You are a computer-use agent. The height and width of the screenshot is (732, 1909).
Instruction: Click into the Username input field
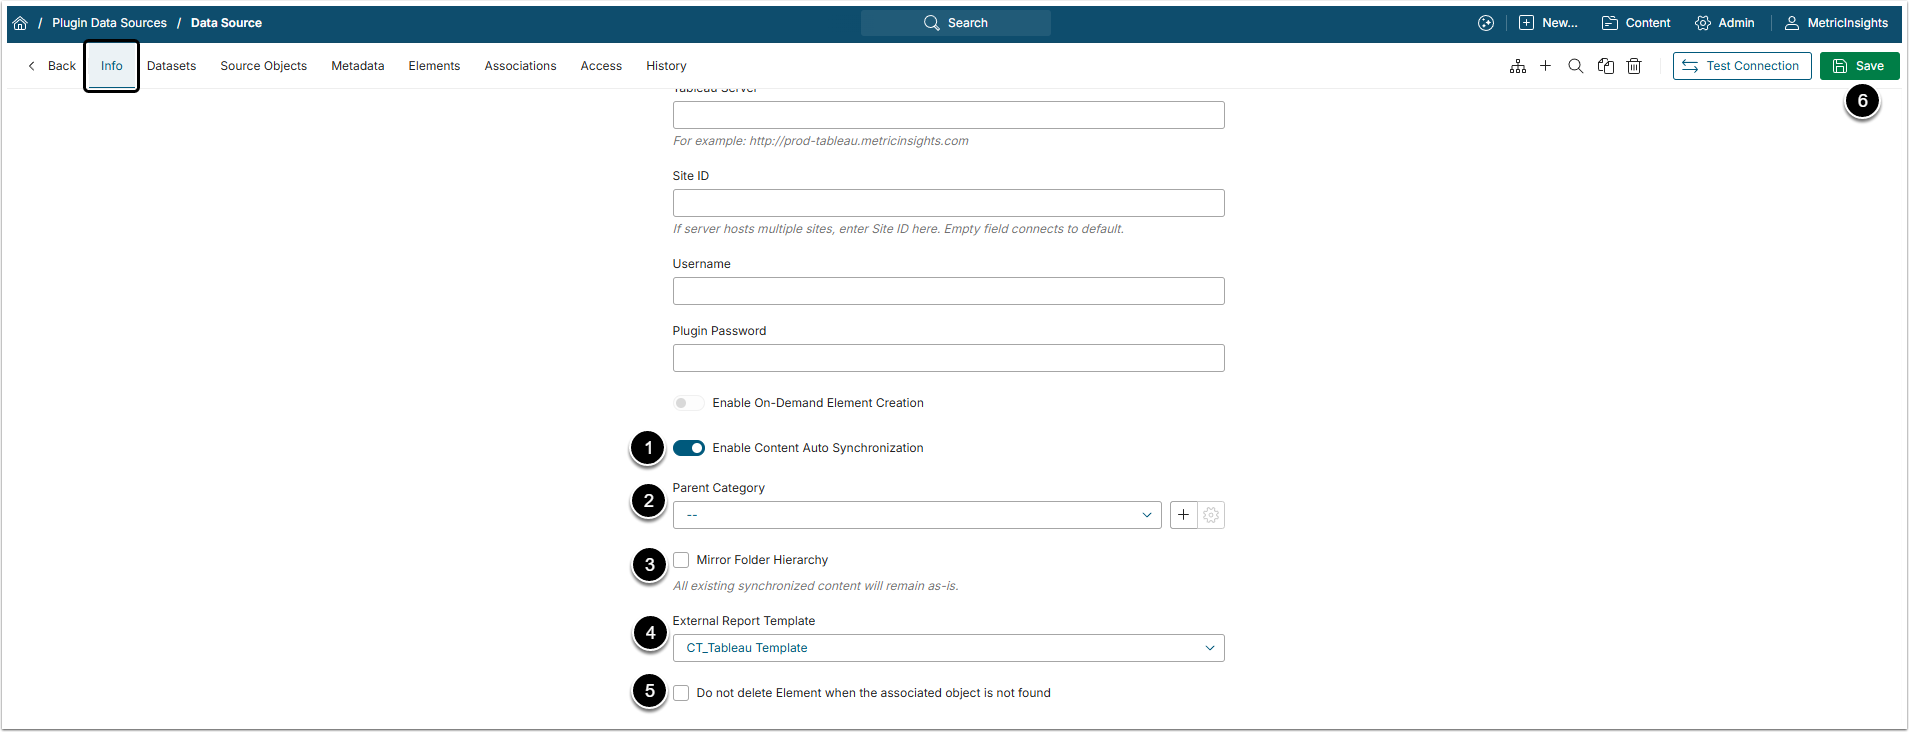tap(948, 291)
